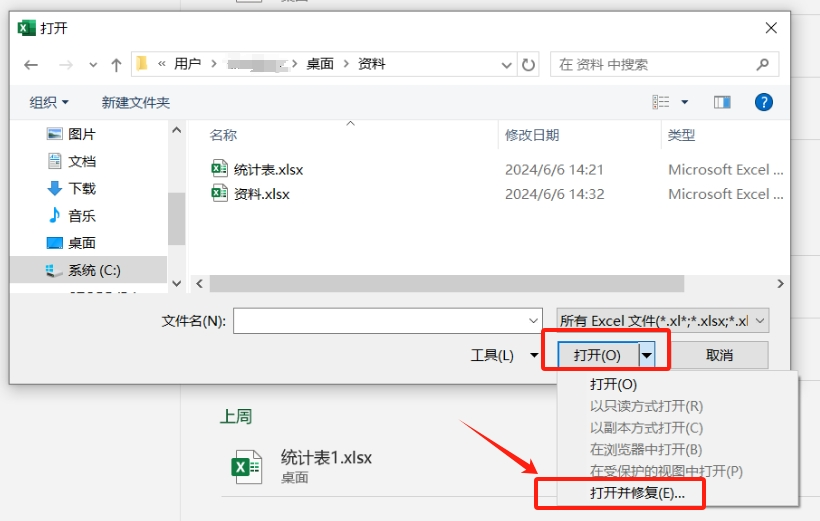Select 系统 (C:) drive in navigation pane
This screenshot has height=521, width=820.
pyautogui.click(x=89, y=270)
